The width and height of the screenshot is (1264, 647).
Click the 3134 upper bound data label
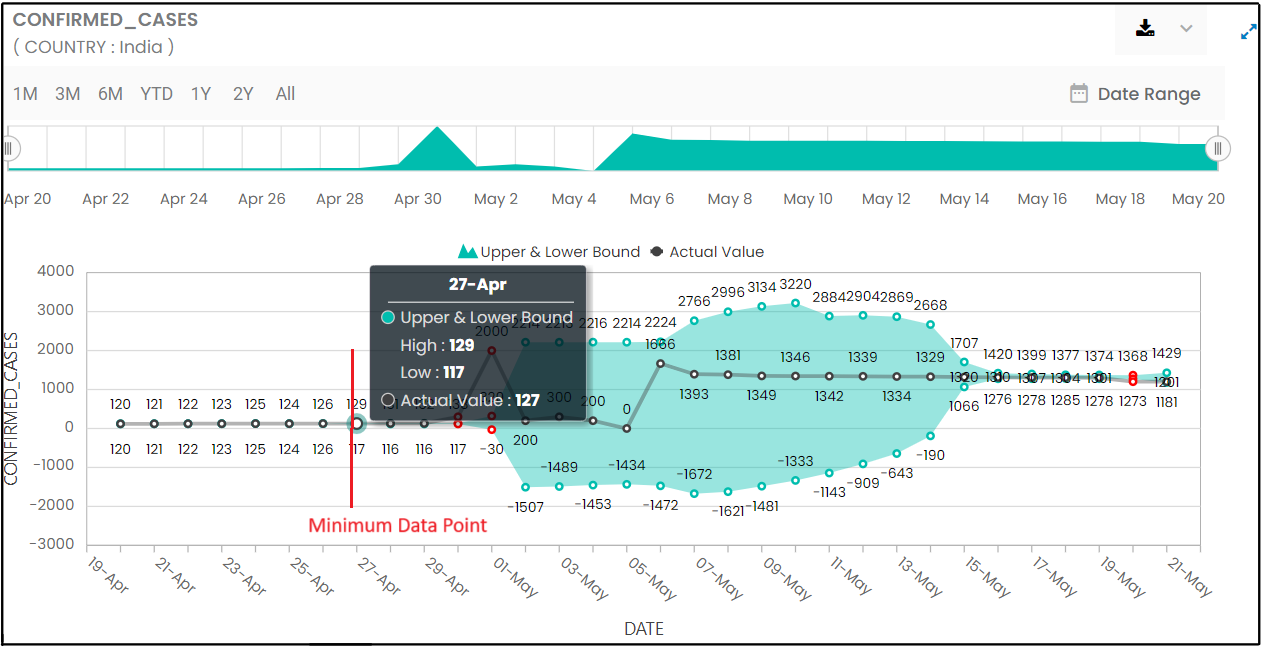762,289
